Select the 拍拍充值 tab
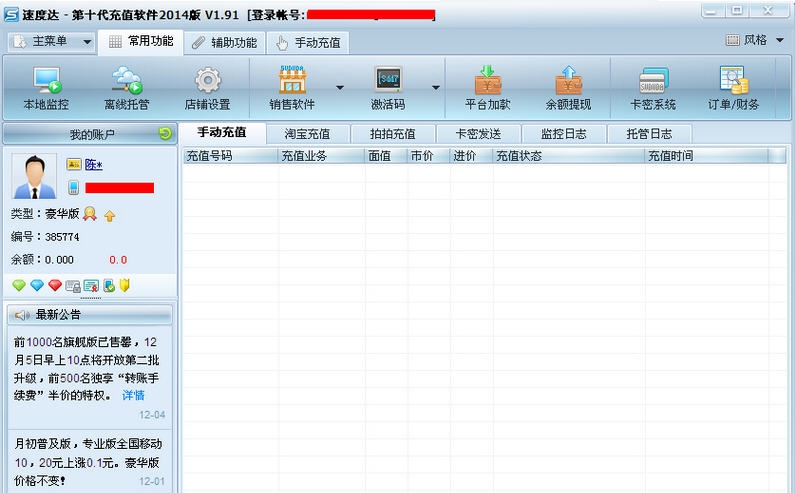795x493 pixels. [x=392, y=134]
